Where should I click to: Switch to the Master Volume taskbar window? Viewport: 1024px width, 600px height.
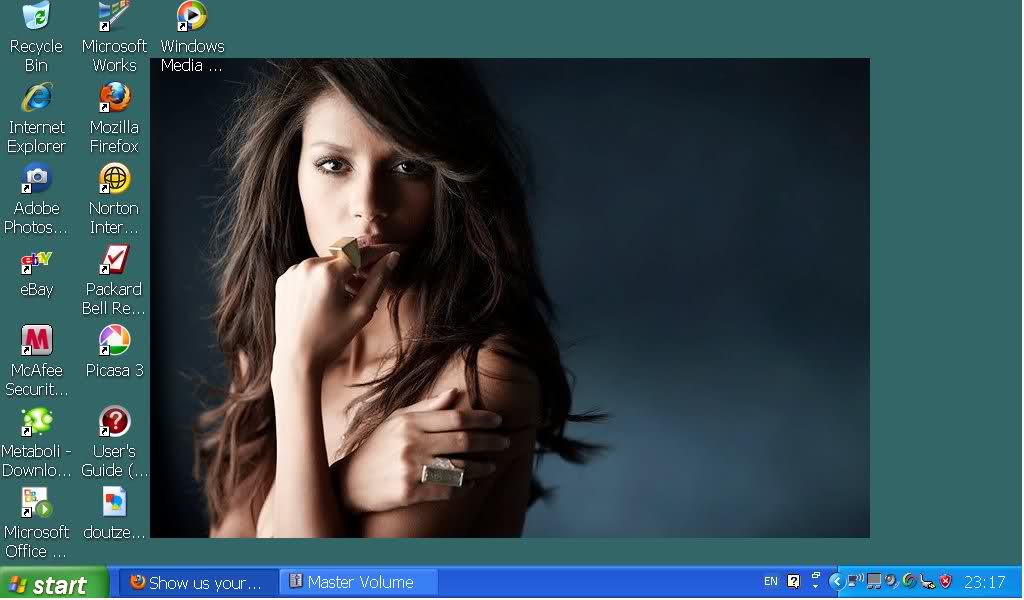tap(360, 582)
